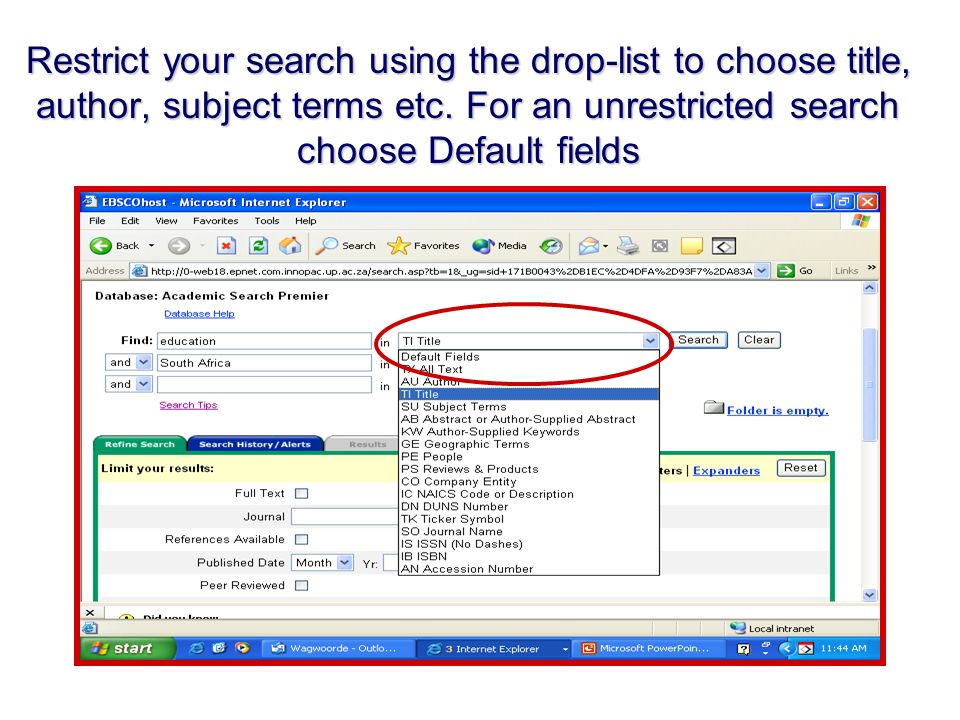Expand the Mail button dropdown arrow
Screen dimensions: 960x720
pos(606,246)
